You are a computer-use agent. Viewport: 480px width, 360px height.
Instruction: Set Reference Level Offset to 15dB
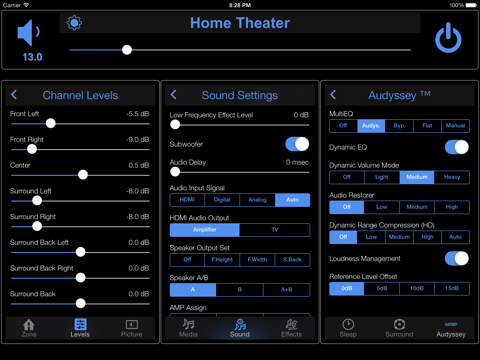pyautogui.click(x=452, y=288)
